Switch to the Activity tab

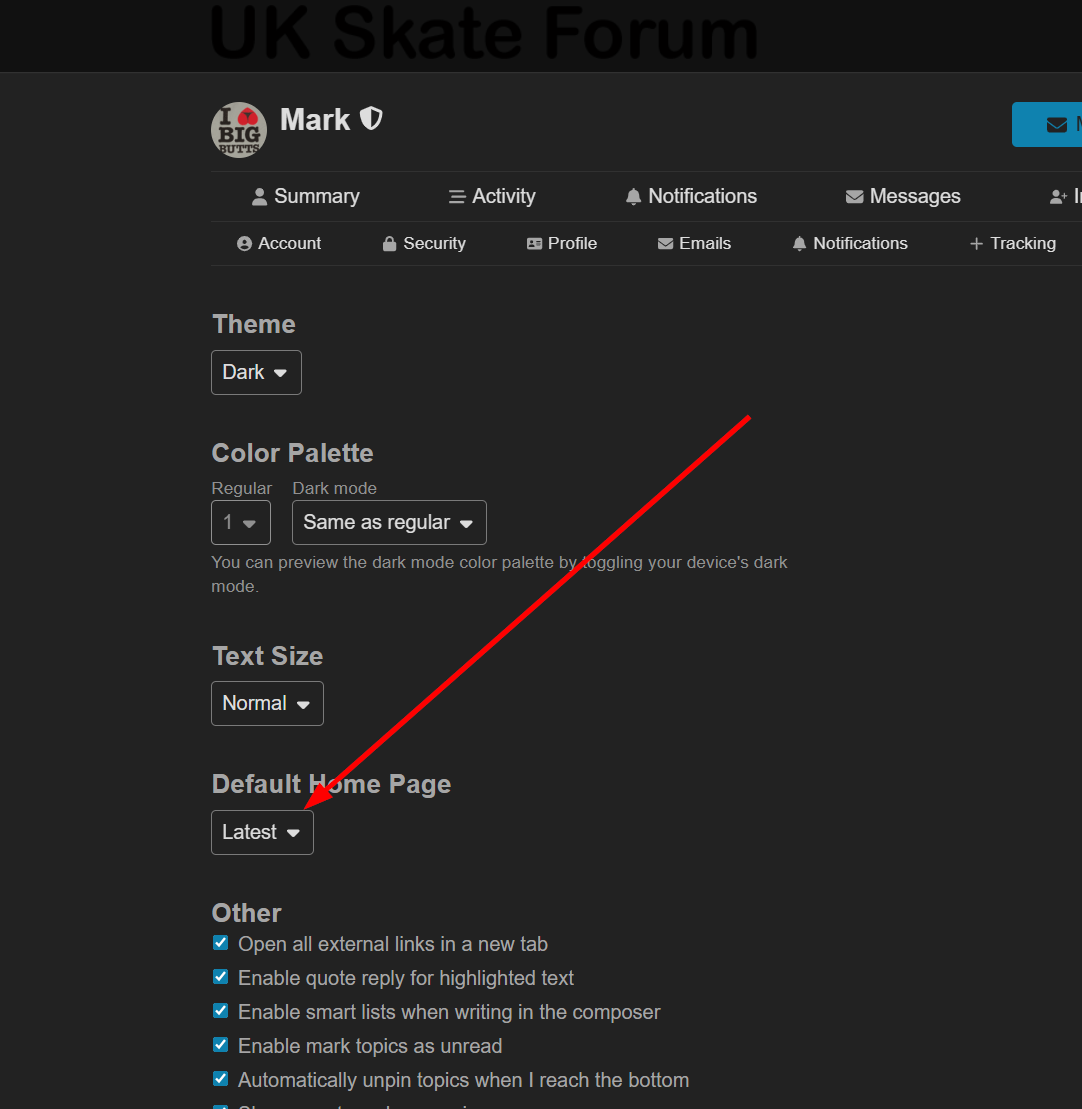[492, 197]
